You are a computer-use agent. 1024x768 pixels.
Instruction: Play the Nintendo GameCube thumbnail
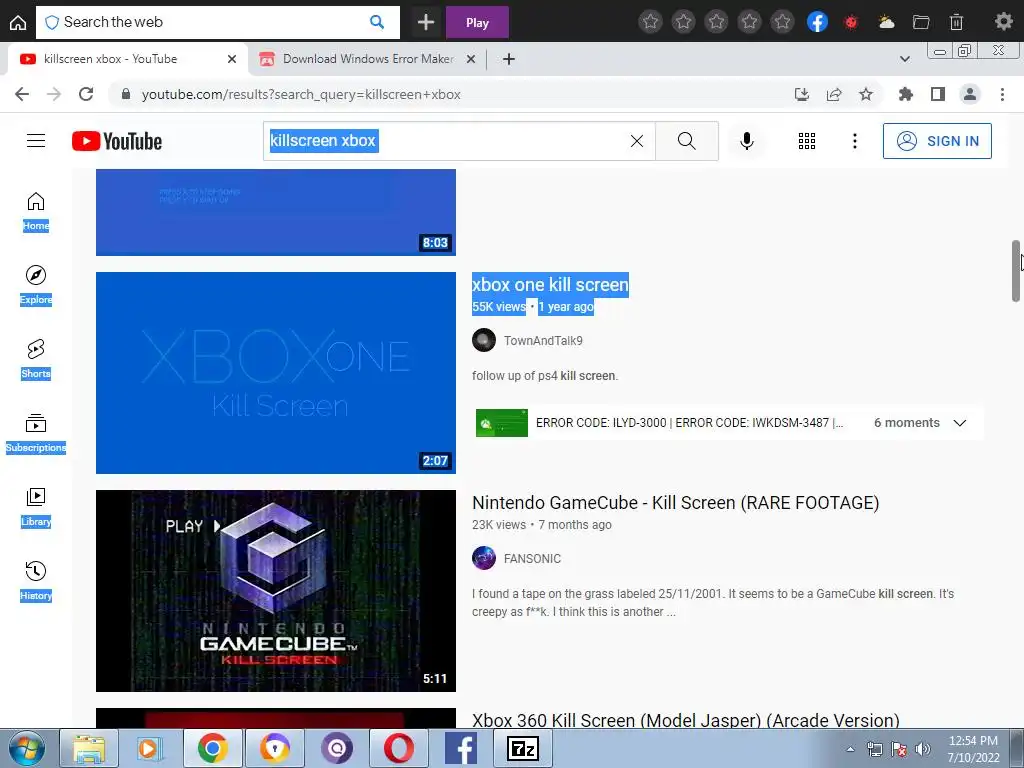point(276,591)
